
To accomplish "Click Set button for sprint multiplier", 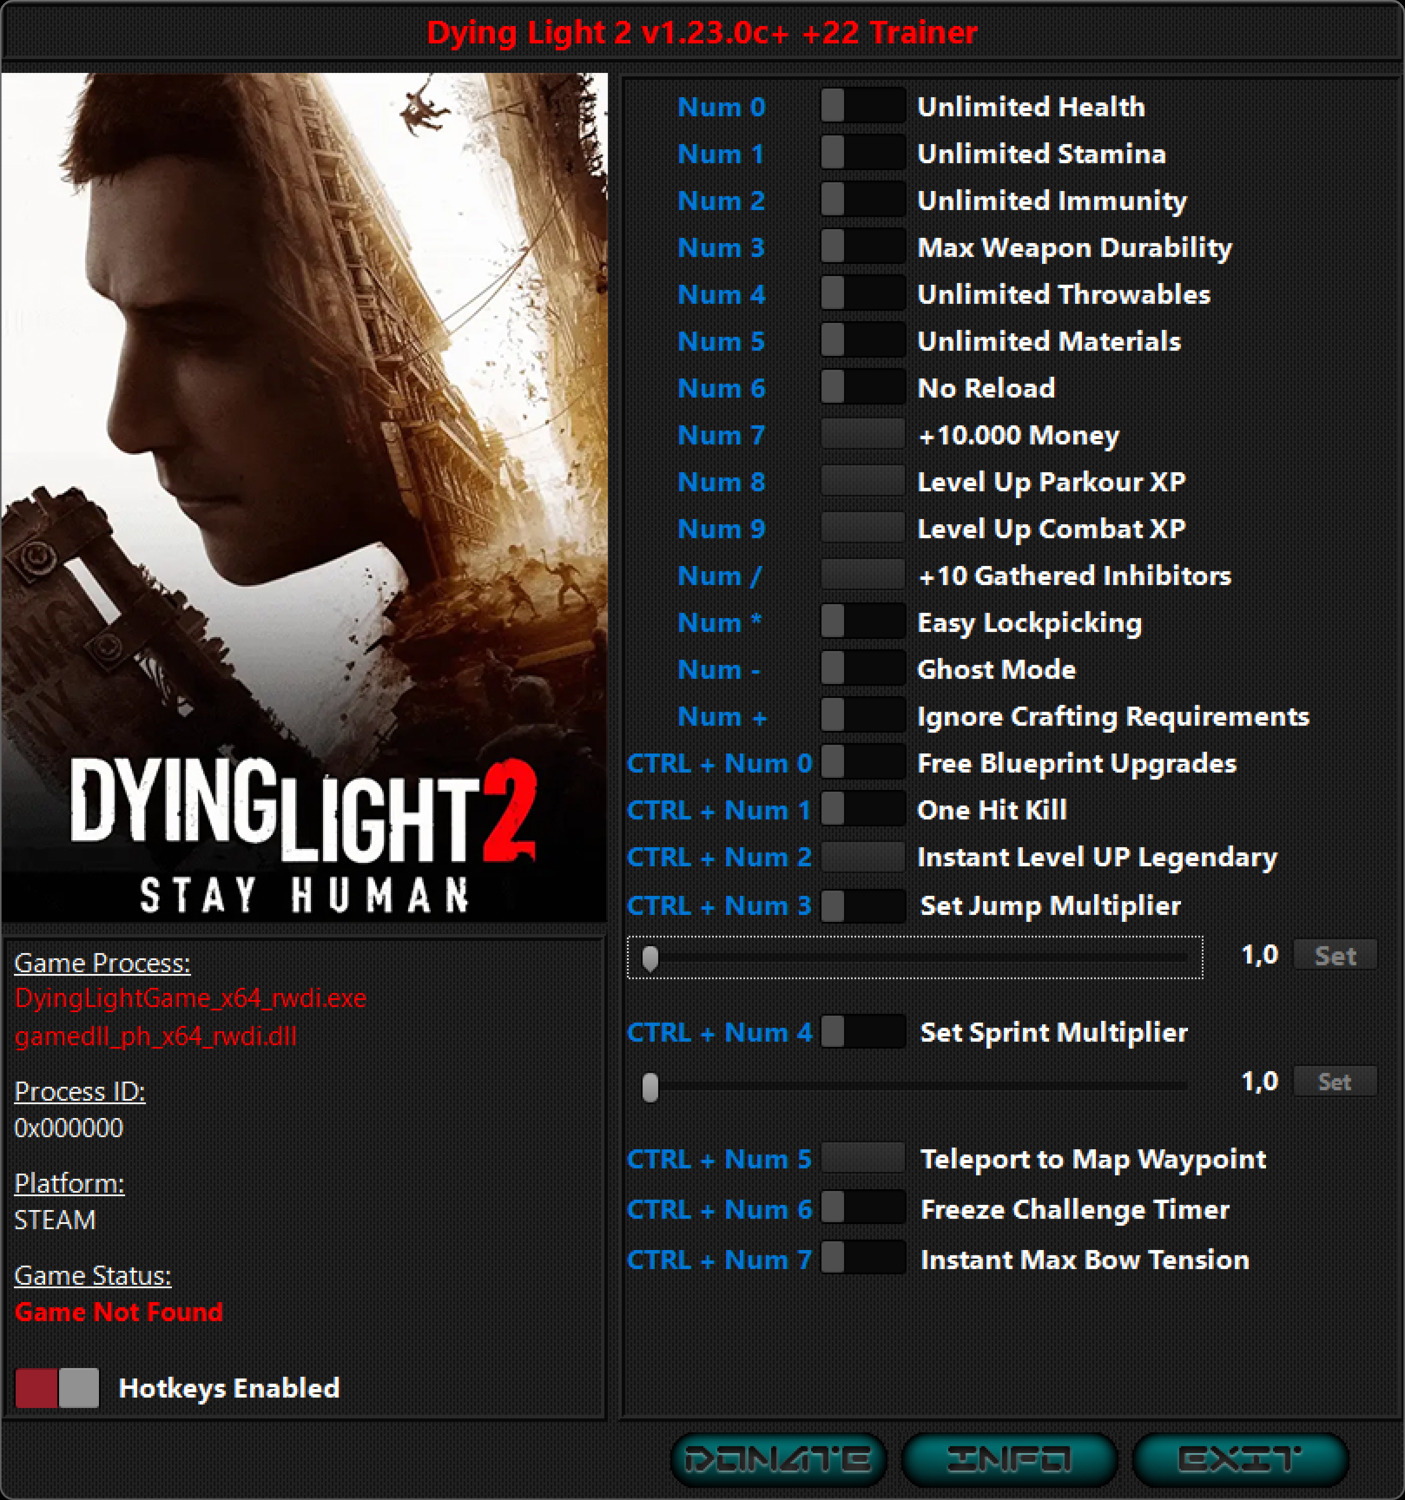I will 1335,1081.
